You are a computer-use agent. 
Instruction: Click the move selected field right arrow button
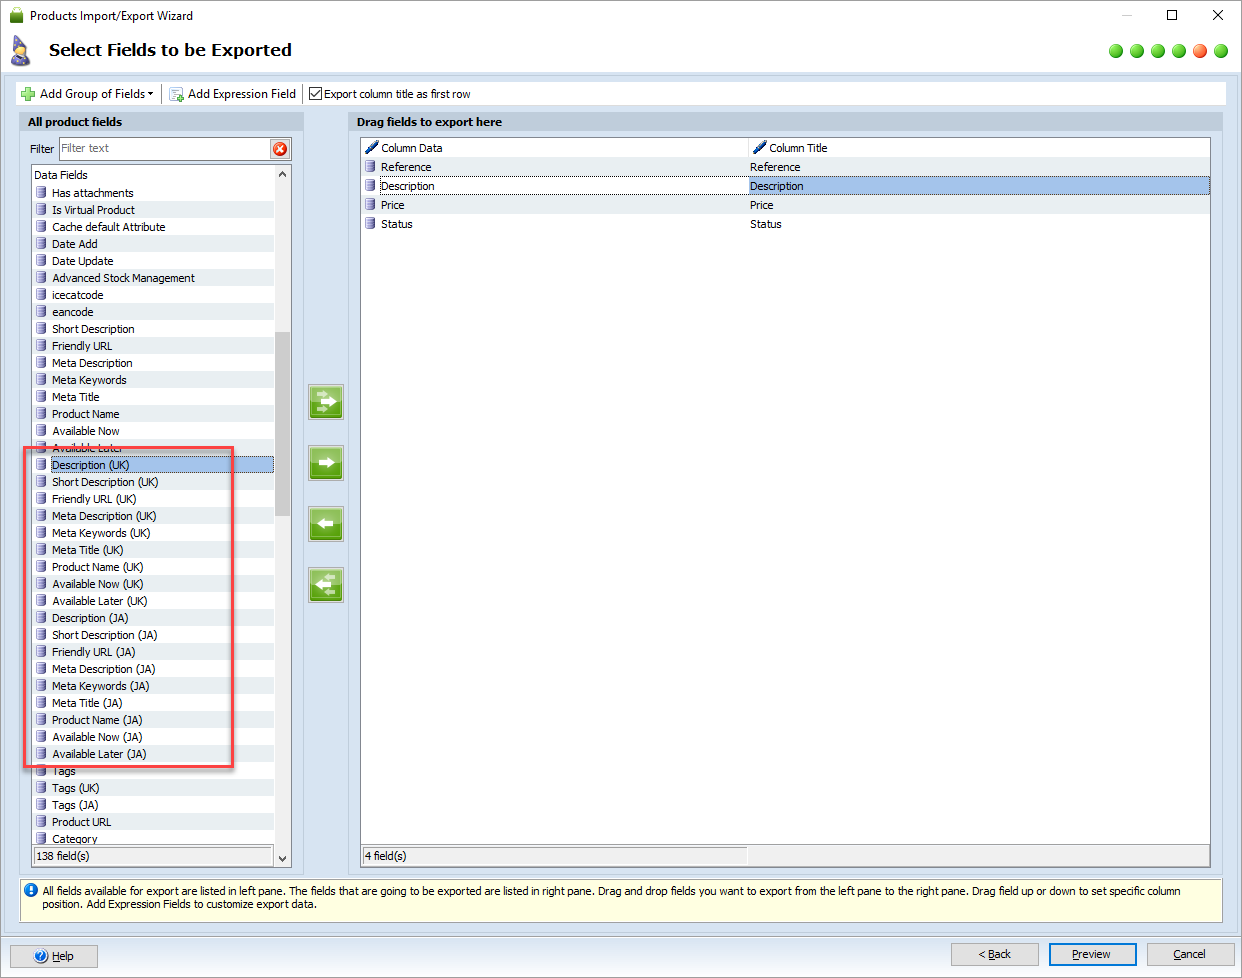[x=326, y=463]
